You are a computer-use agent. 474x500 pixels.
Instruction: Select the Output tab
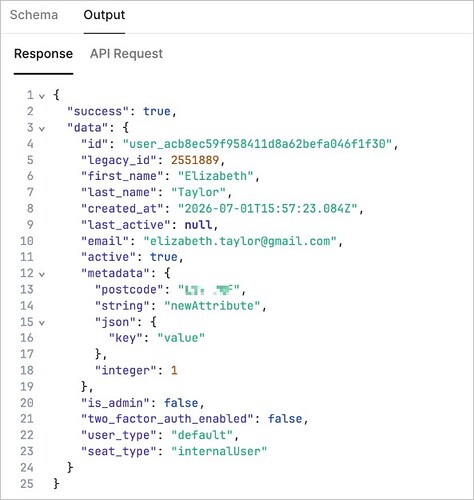coord(104,15)
